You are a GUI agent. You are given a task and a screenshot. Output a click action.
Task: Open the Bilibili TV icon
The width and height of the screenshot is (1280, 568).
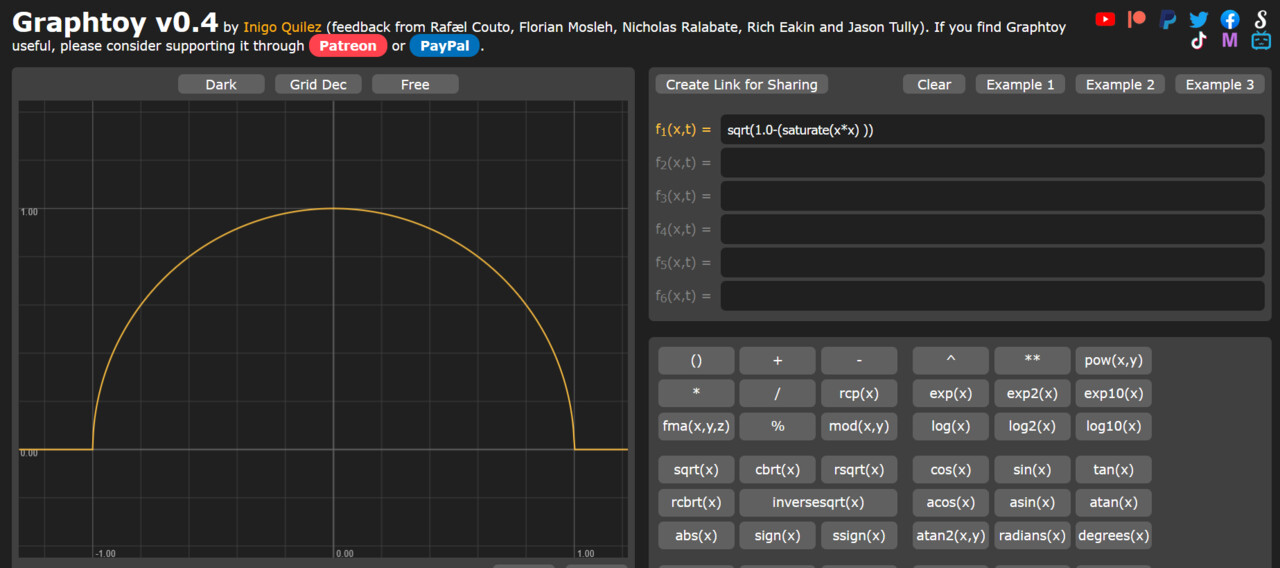tap(1261, 40)
